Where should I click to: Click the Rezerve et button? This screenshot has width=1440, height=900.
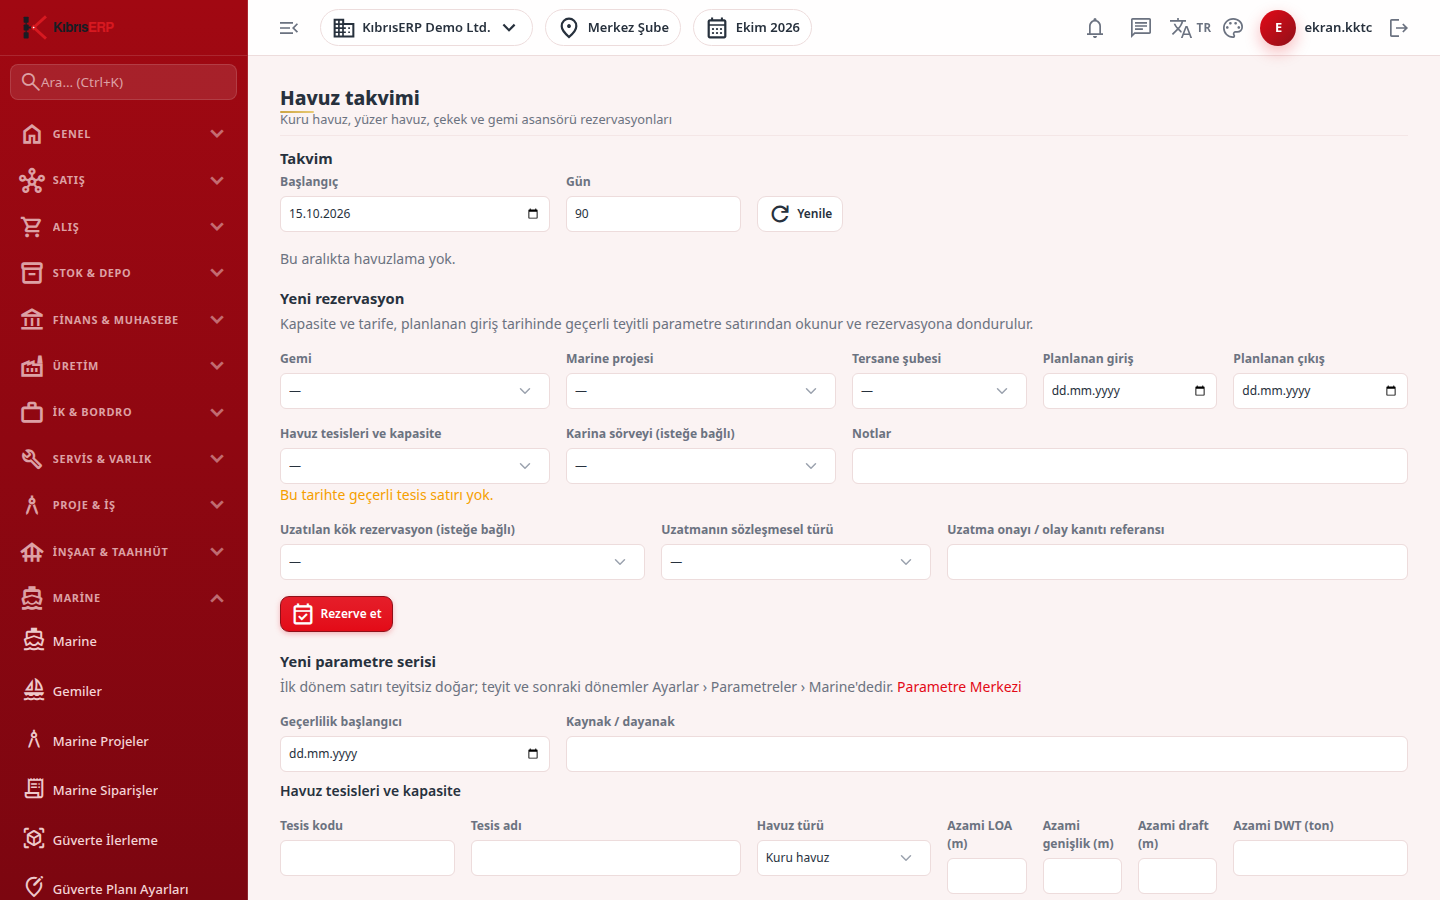336,614
